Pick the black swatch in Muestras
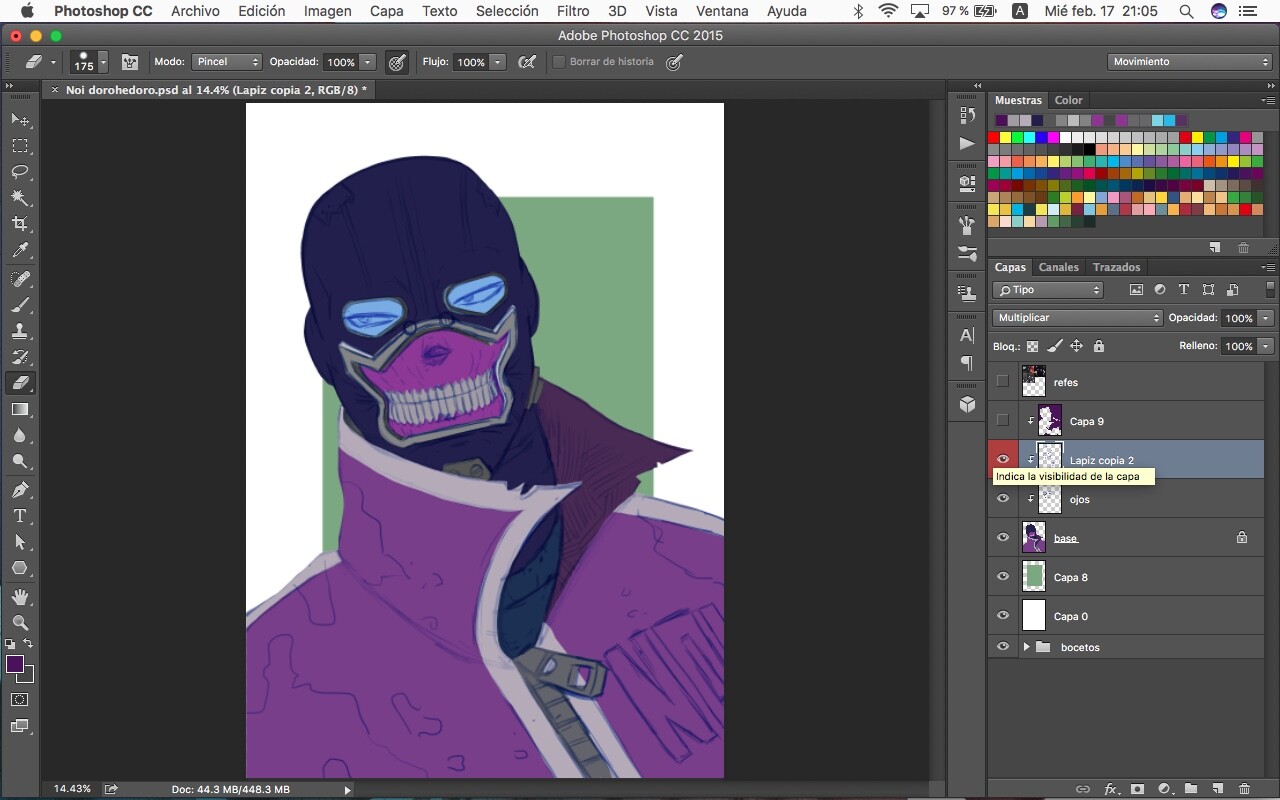Screen dimensions: 1280x800 click(x=1090, y=149)
